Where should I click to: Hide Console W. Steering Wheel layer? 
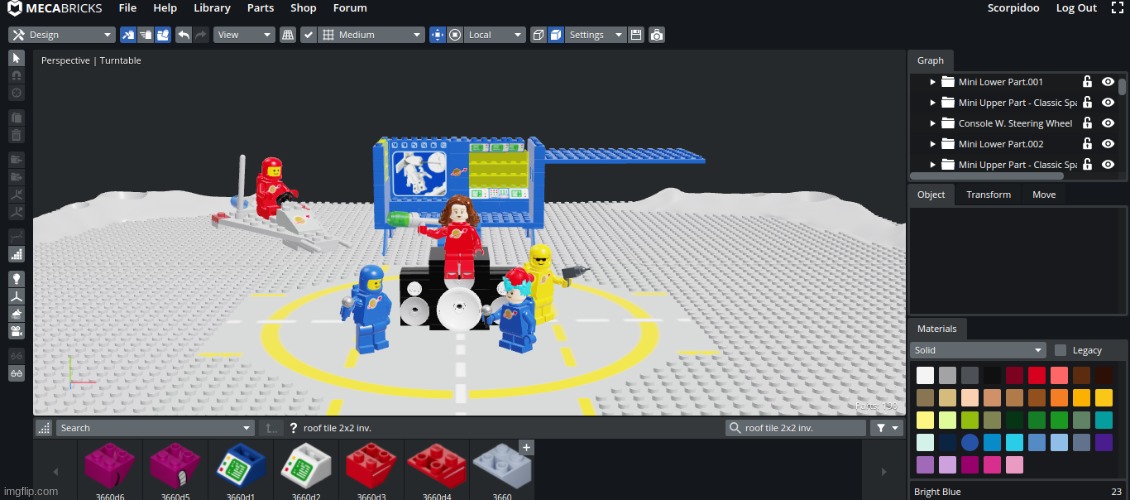[x=1108, y=123]
